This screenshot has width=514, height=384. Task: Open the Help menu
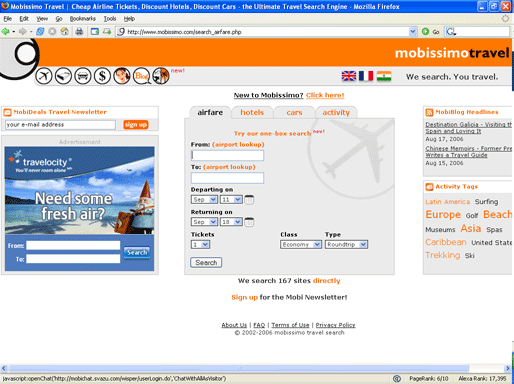click(x=129, y=19)
